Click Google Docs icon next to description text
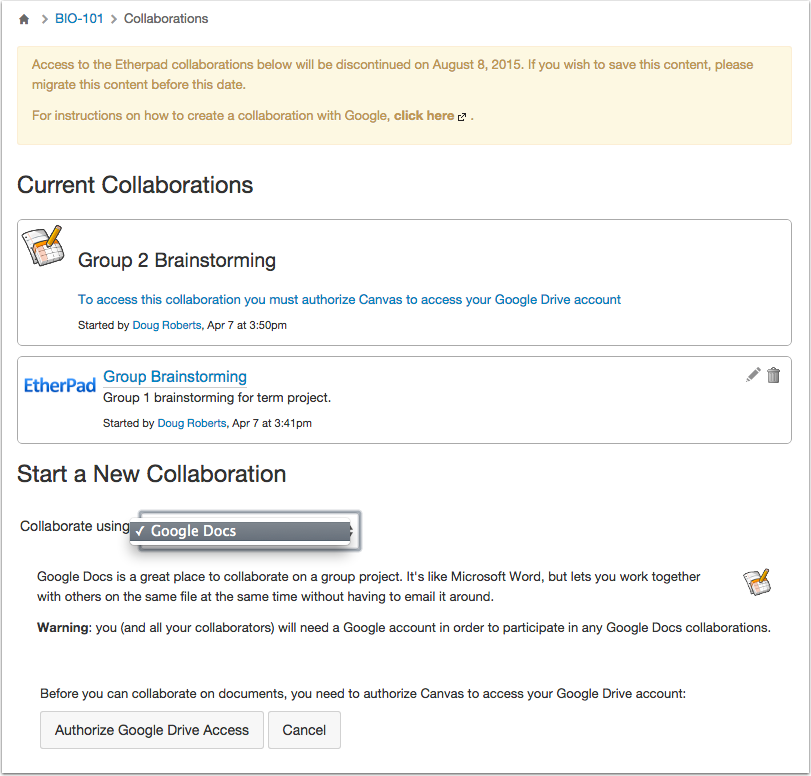Screen dimensions: 811x776 [756, 582]
